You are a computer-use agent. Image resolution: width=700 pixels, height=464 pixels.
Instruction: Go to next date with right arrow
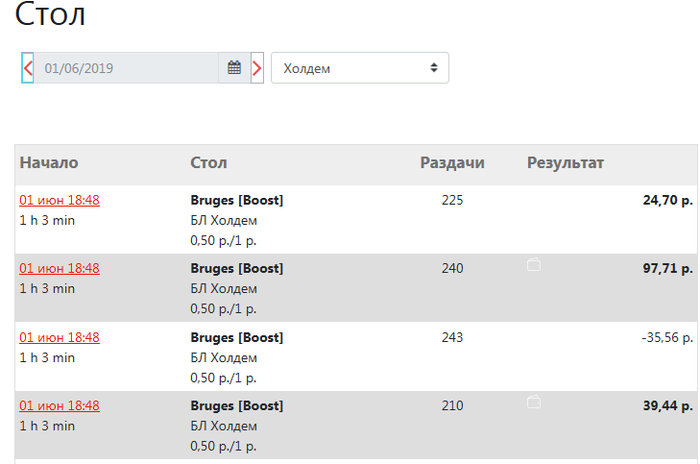tap(257, 68)
